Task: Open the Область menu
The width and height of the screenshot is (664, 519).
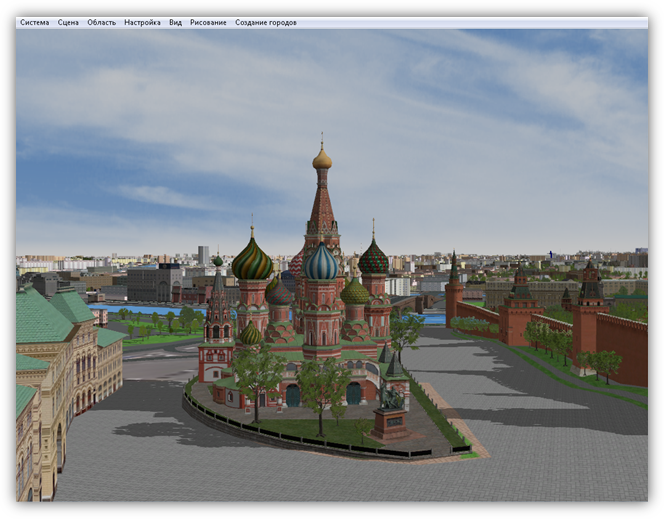Action: coord(101,22)
